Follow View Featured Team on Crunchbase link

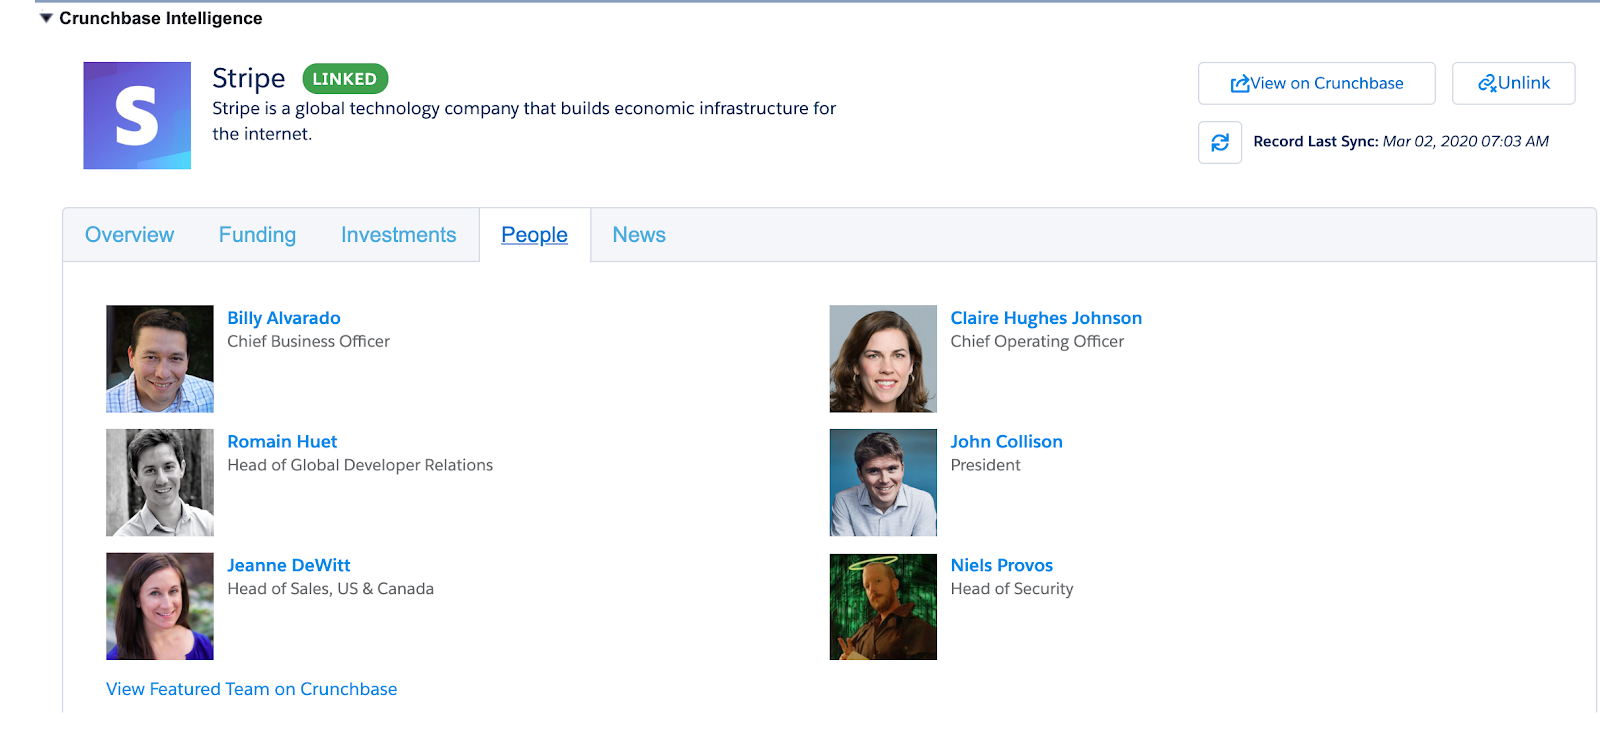[x=252, y=689]
